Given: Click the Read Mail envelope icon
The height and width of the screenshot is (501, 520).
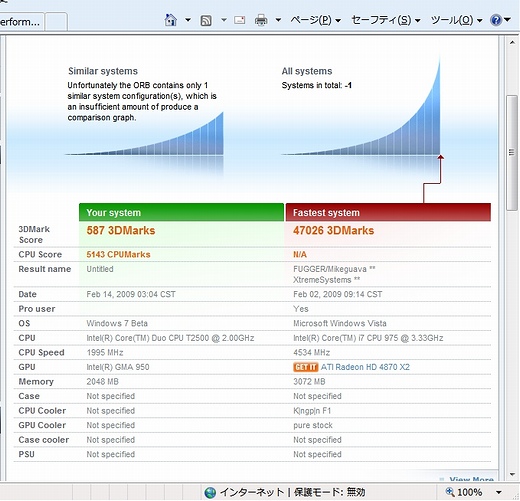Looking at the screenshot, I should click(240, 20).
